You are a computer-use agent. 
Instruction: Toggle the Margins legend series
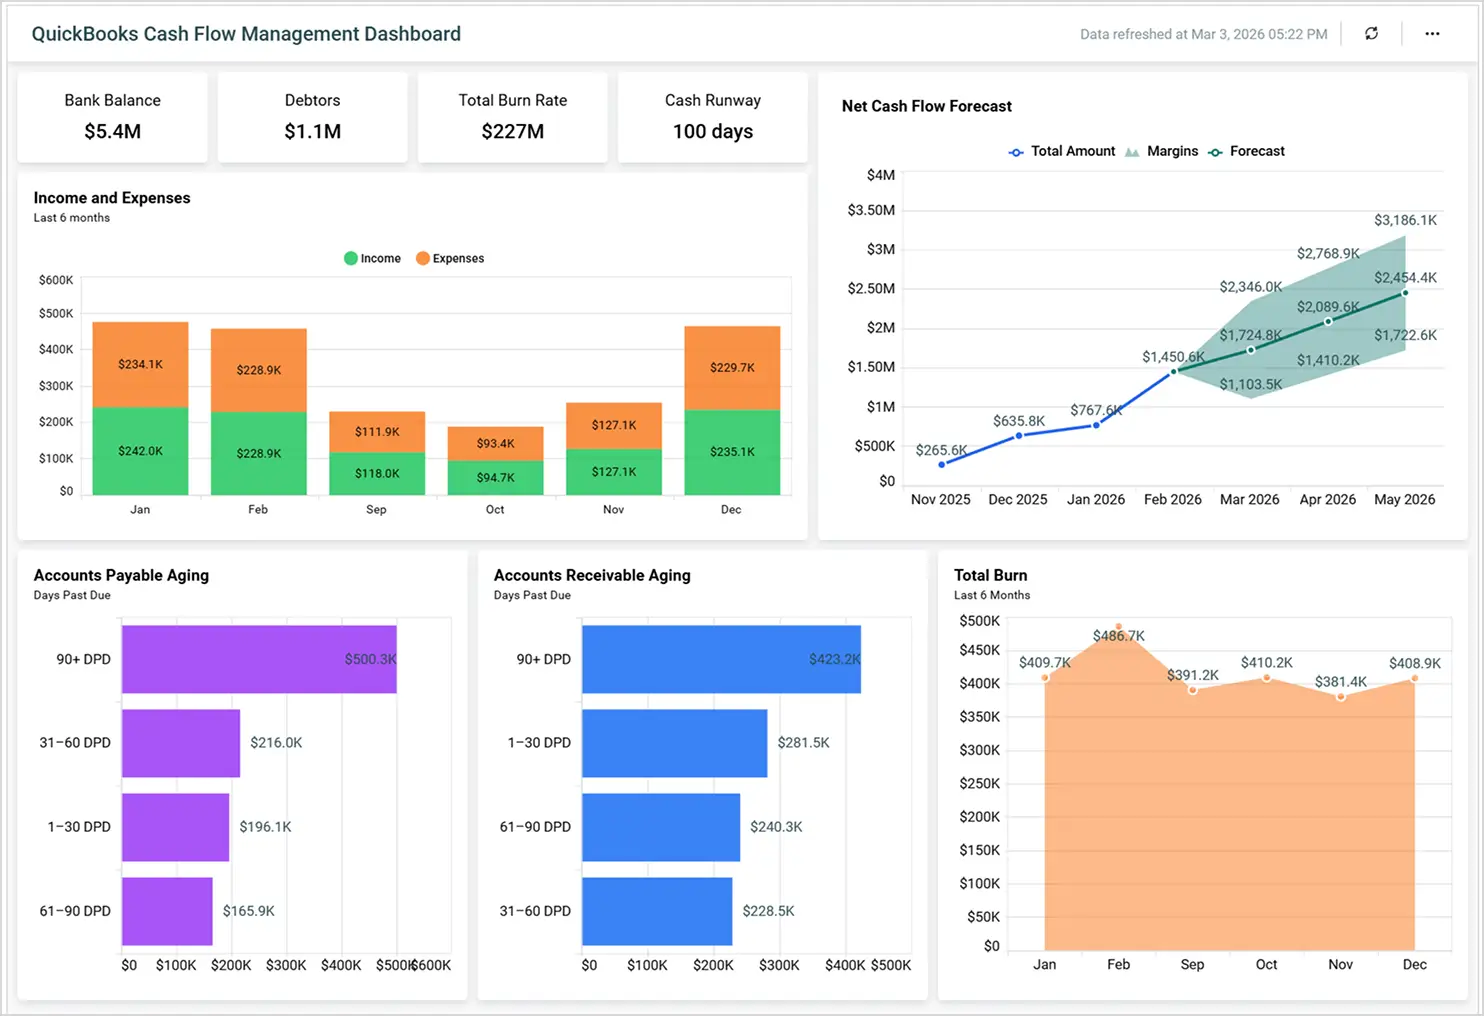pyautogui.click(x=1161, y=151)
